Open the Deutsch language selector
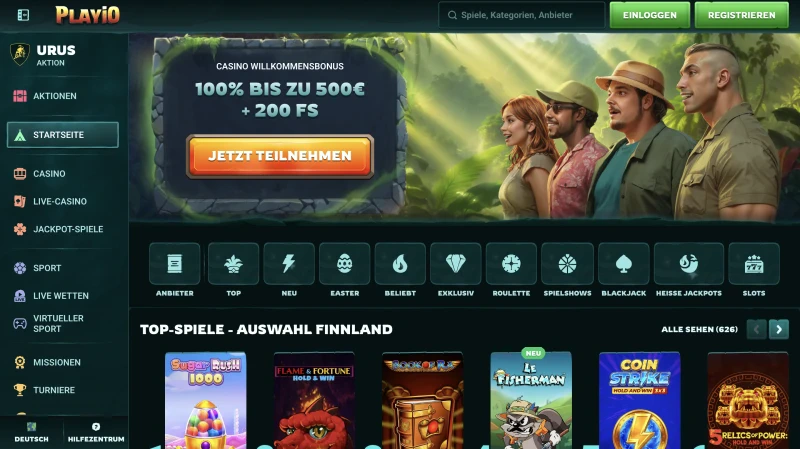 (x=32, y=432)
